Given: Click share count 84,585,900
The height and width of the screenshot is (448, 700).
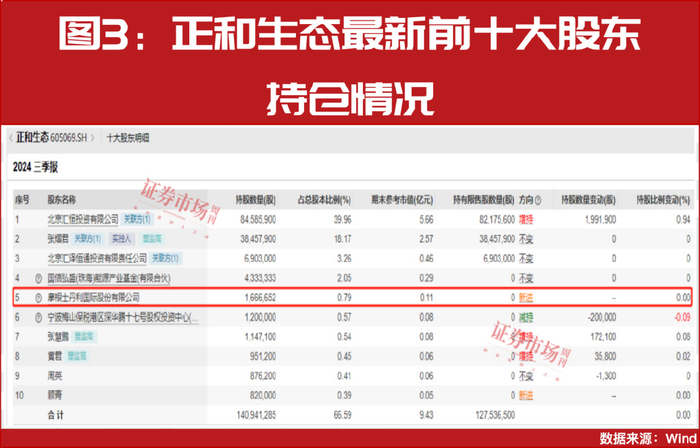Looking at the screenshot, I should coord(258,220).
